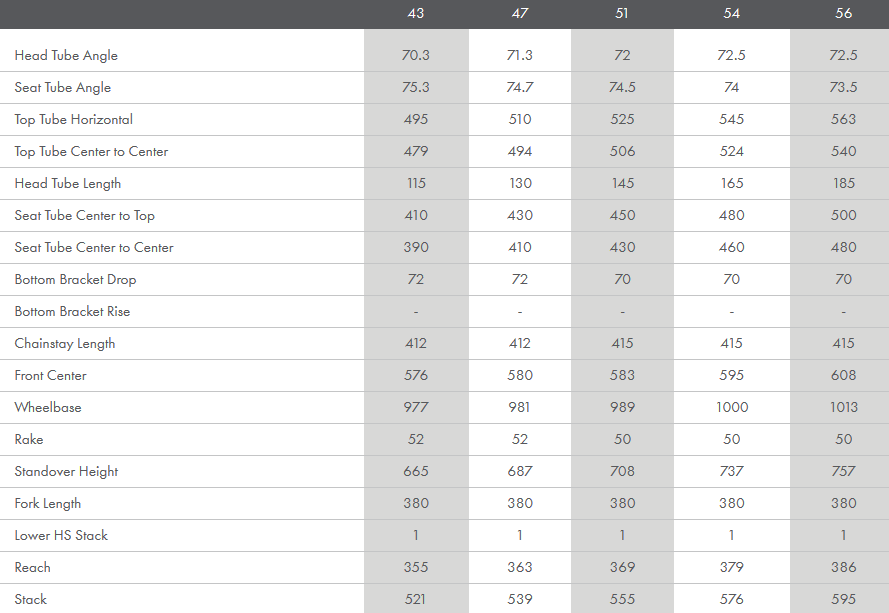Click the Reach row label
Viewport: 889px width, 613px height.
tap(33, 568)
